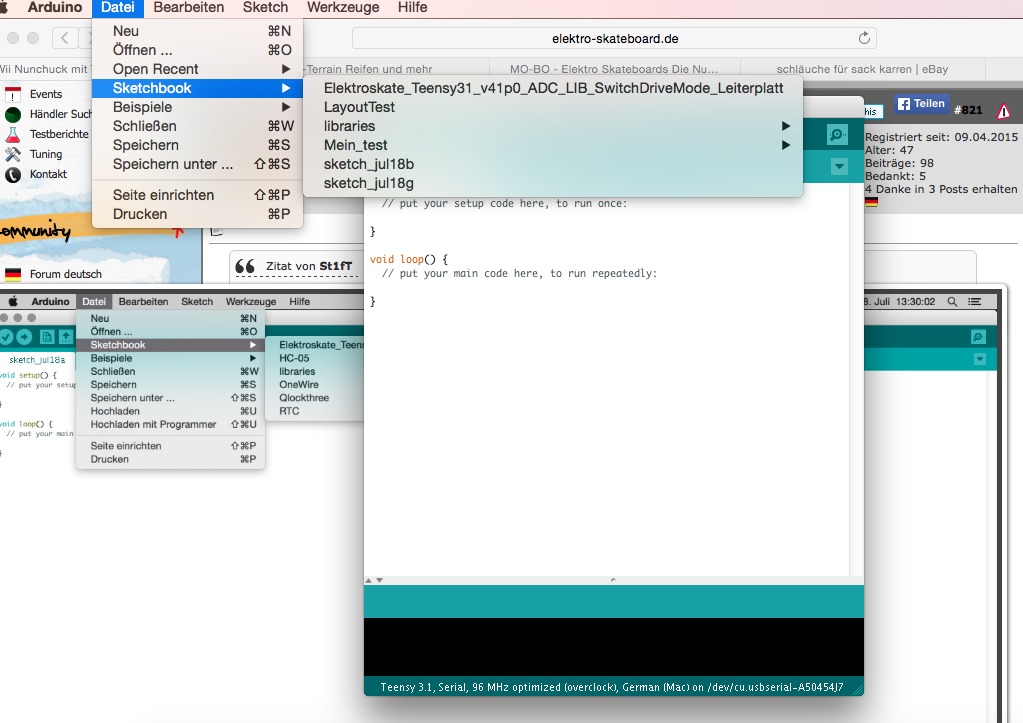This screenshot has height=723, width=1023.
Task: Click console collapse arrows above the teal message bar
Action: coord(374,580)
